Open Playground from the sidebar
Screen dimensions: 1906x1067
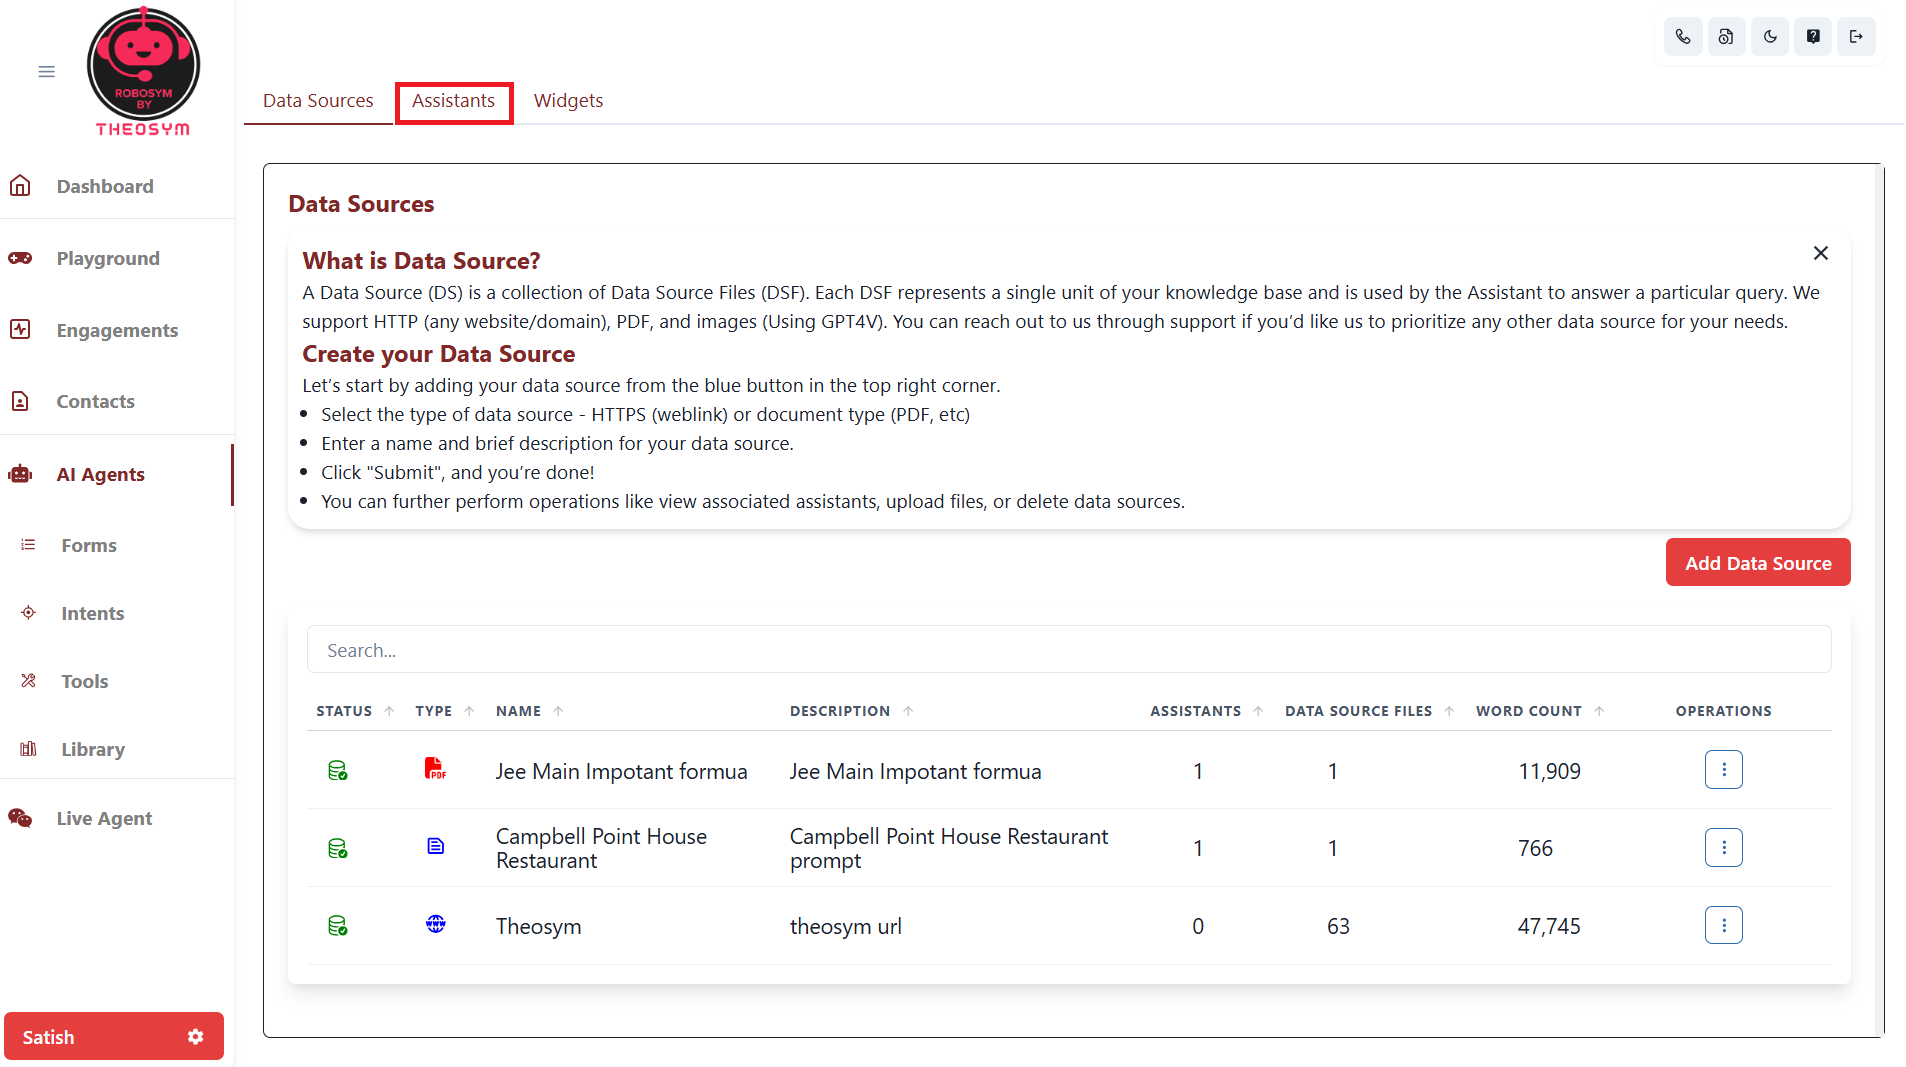tap(108, 259)
